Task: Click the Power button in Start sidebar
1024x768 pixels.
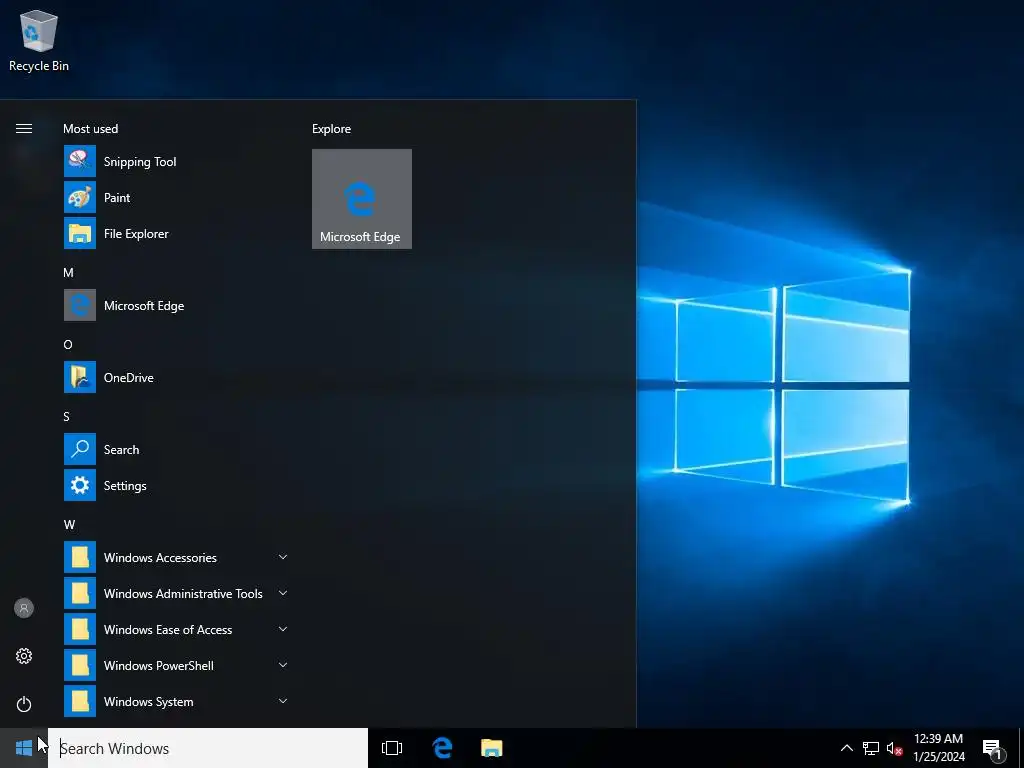Action: (x=24, y=704)
